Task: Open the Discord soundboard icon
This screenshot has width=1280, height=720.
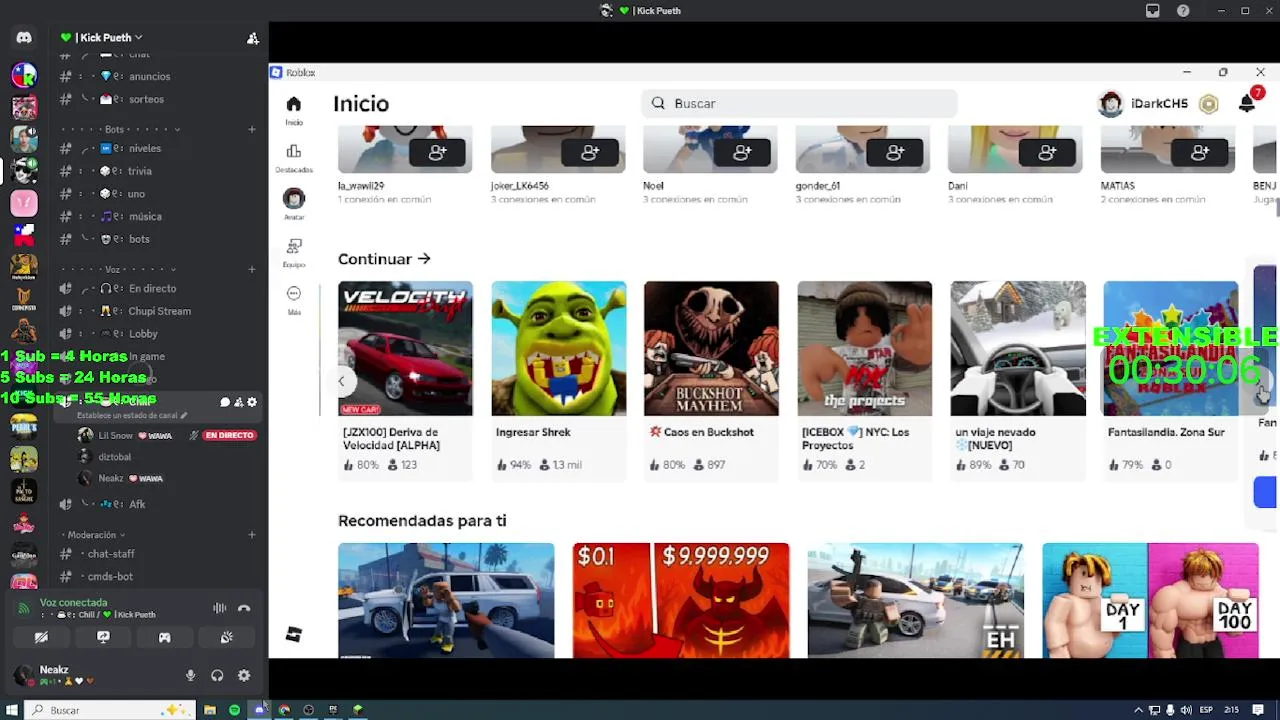Action: (227, 637)
